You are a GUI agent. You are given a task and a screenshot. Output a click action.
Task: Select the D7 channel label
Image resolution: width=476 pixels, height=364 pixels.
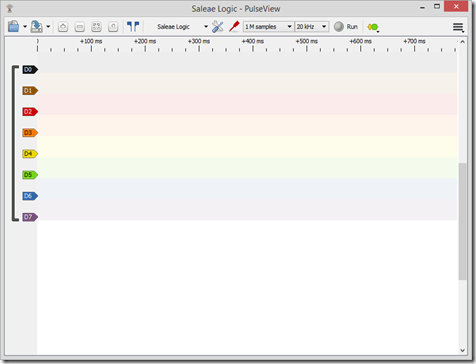(x=30, y=217)
